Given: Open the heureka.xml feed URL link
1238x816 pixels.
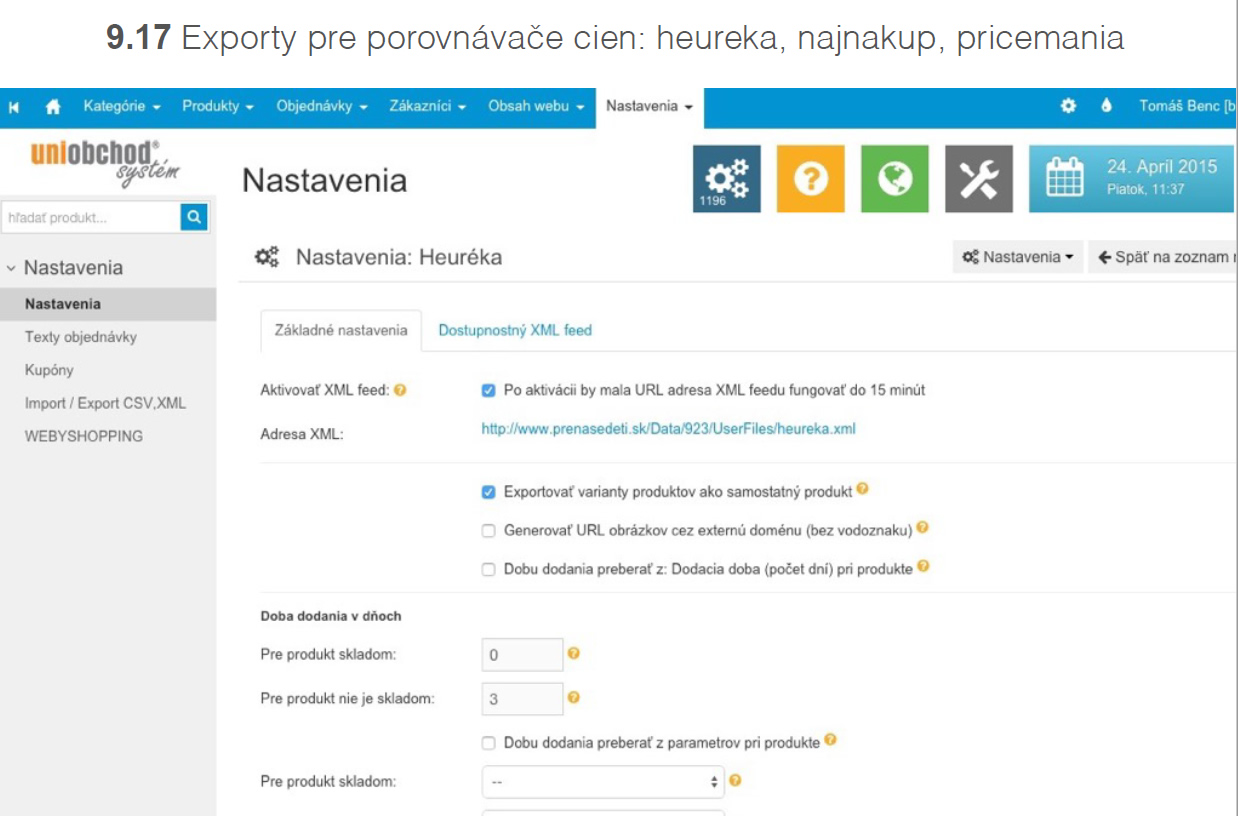Looking at the screenshot, I should click(x=668, y=429).
